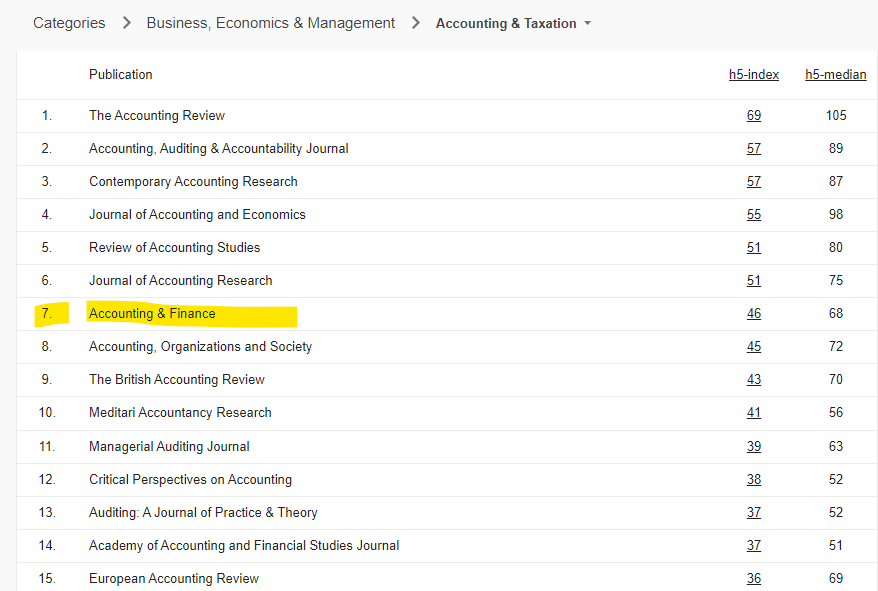878x591 pixels.
Task: Select 'Meditari Accountancy Research' name
Action: 180,413
